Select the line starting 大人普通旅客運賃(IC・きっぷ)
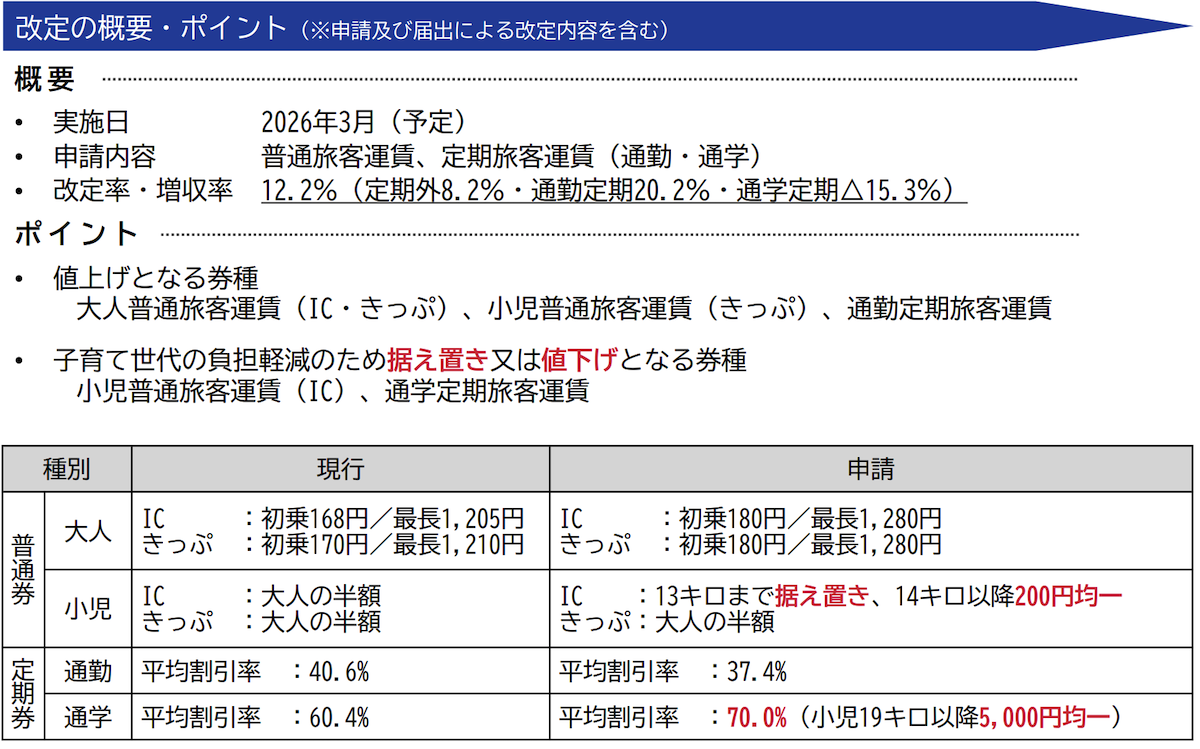Viewport: 1200px width, 749px height. click(x=564, y=309)
